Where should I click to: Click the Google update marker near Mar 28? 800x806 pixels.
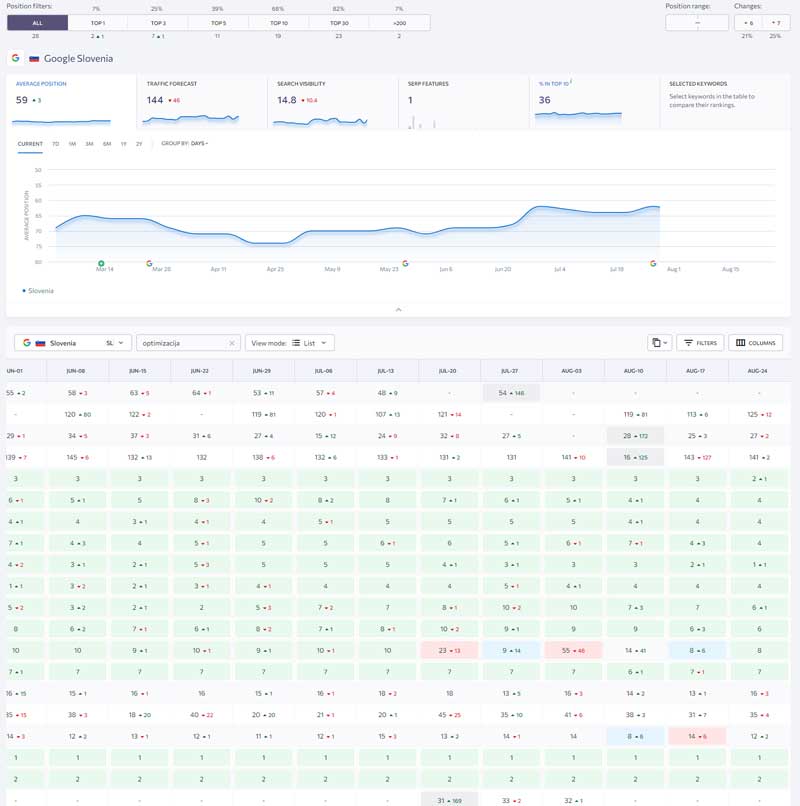(x=149, y=263)
